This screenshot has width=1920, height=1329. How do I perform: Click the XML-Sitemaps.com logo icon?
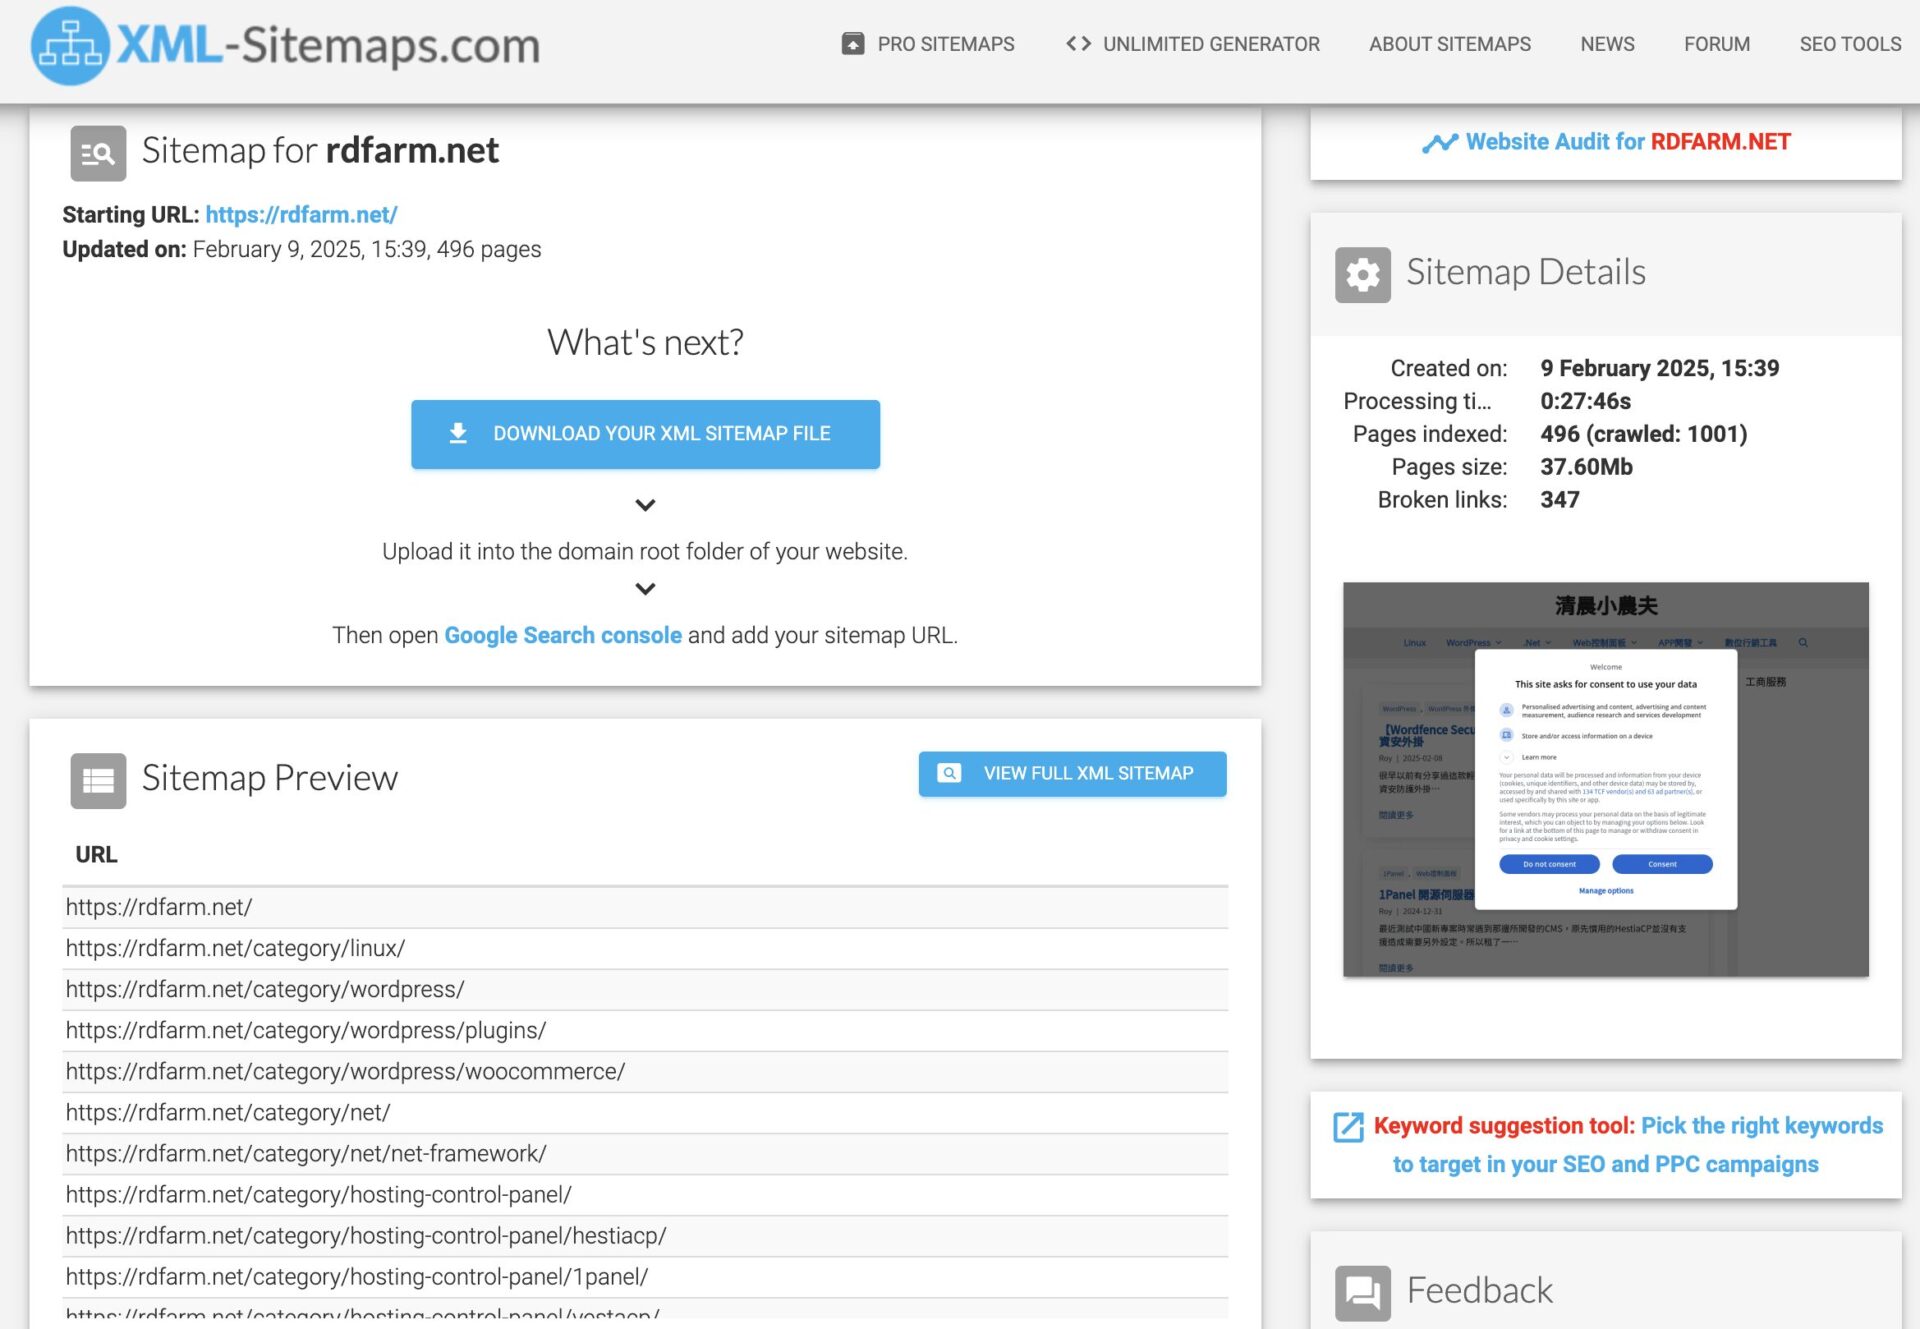point(70,46)
